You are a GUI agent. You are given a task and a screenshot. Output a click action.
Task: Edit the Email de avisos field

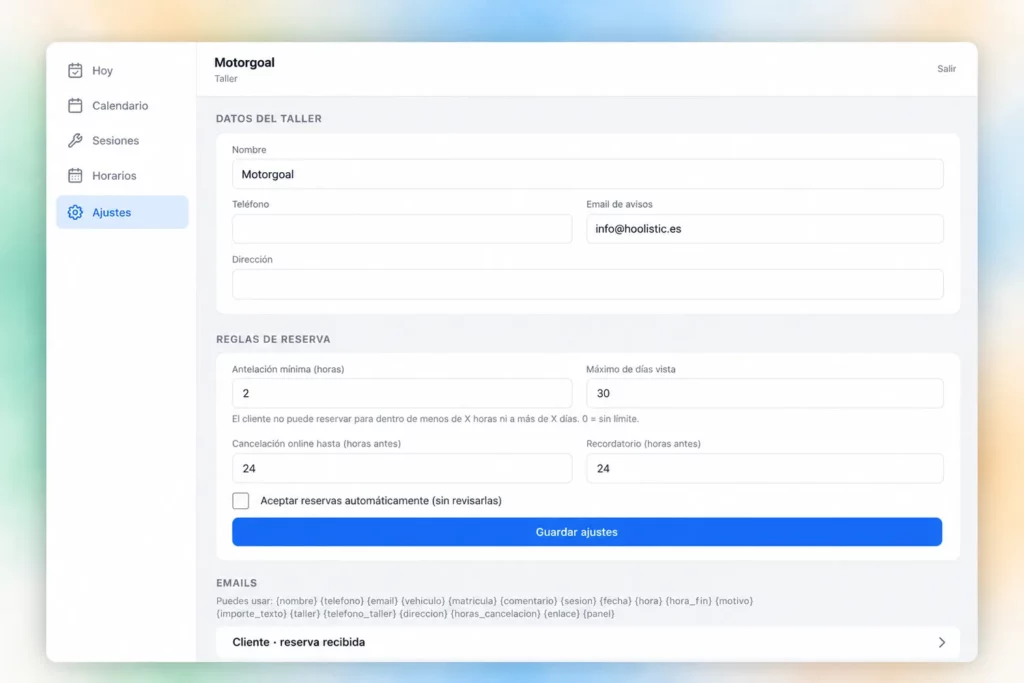point(765,229)
